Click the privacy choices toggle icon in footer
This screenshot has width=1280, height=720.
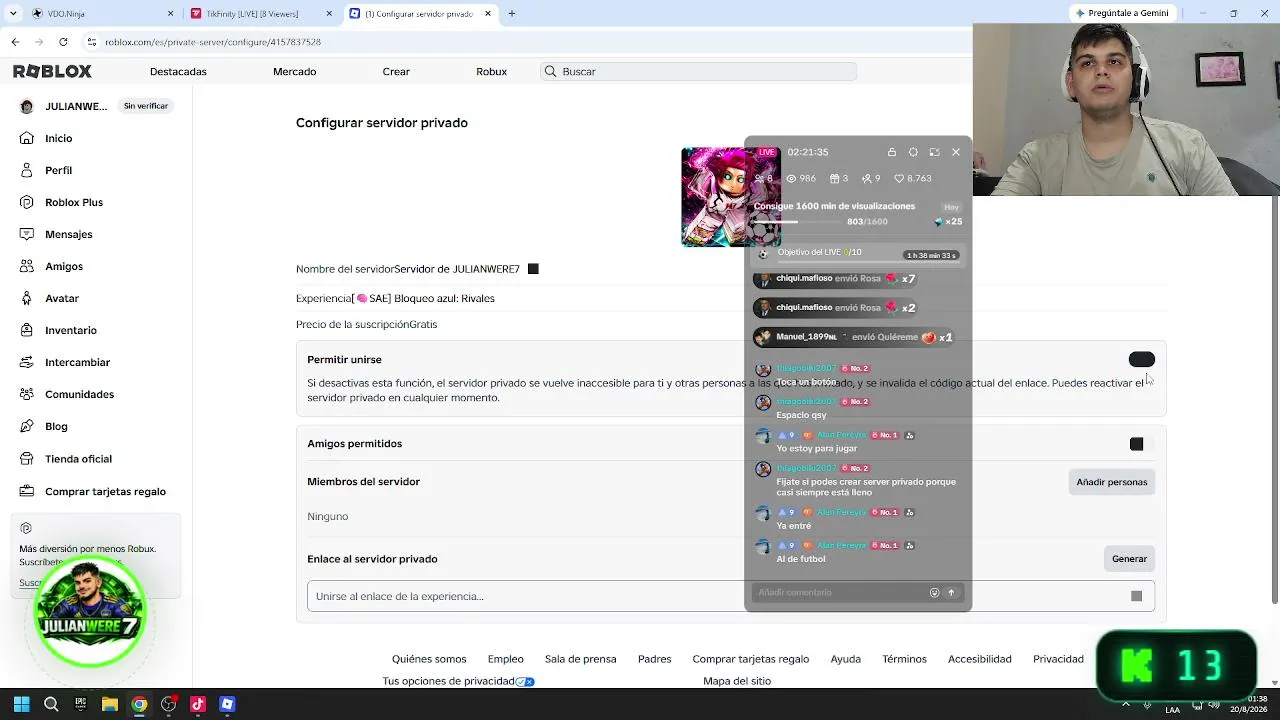[x=525, y=682]
